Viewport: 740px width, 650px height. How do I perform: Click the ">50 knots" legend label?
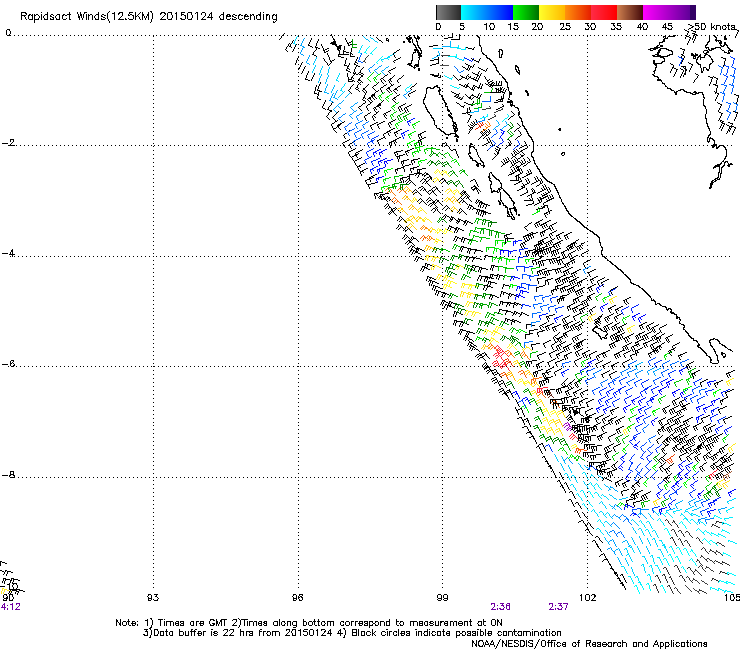tap(711, 27)
